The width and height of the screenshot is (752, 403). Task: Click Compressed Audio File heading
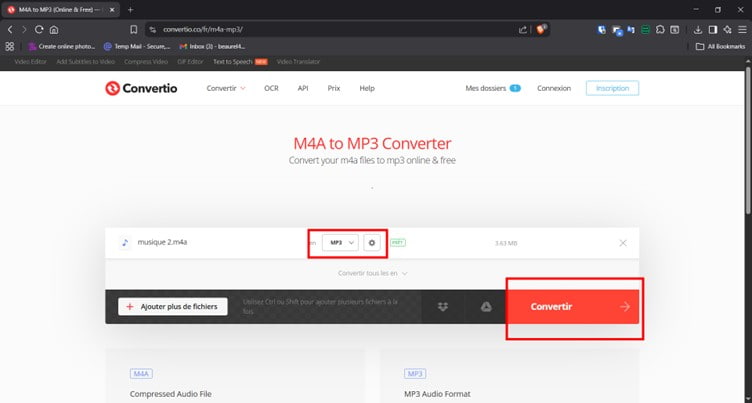(x=171, y=394)
